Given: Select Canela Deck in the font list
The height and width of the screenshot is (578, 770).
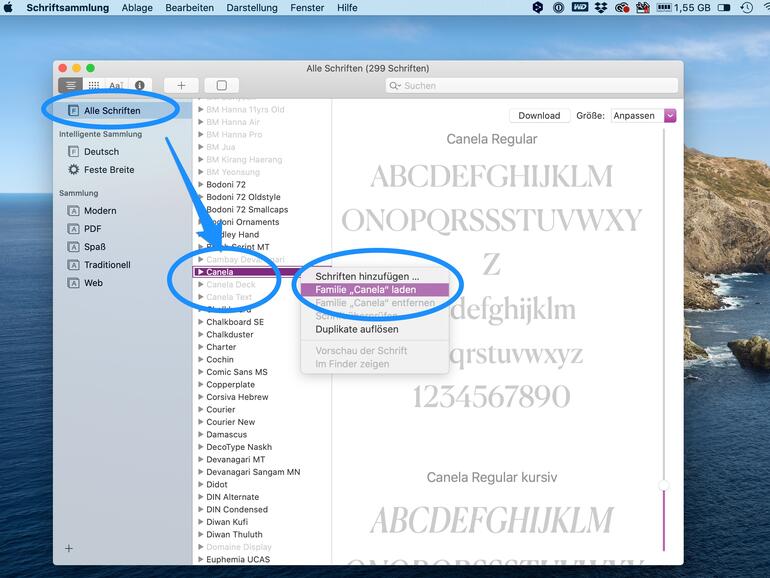Looking at the screenshot, I should tap(231, 284).
